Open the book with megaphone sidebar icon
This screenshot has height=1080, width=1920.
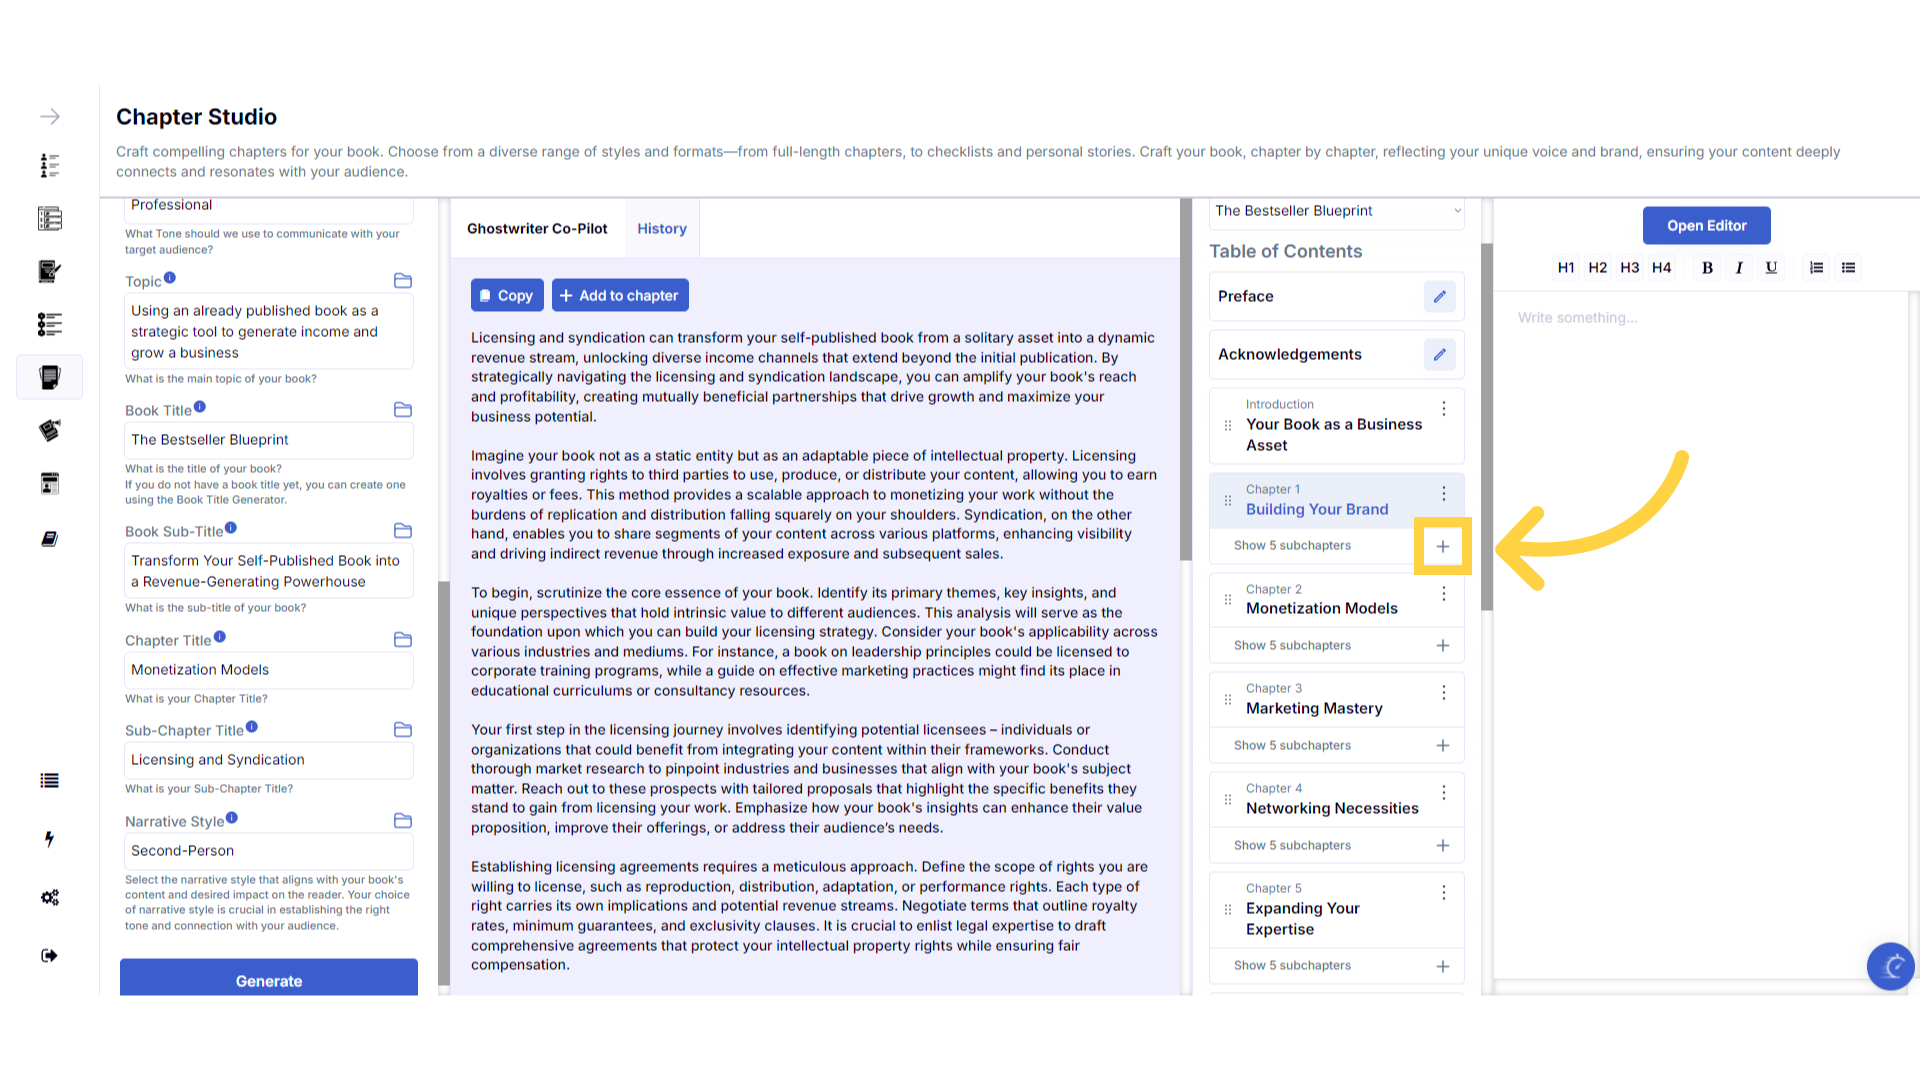tap(50, 430)
